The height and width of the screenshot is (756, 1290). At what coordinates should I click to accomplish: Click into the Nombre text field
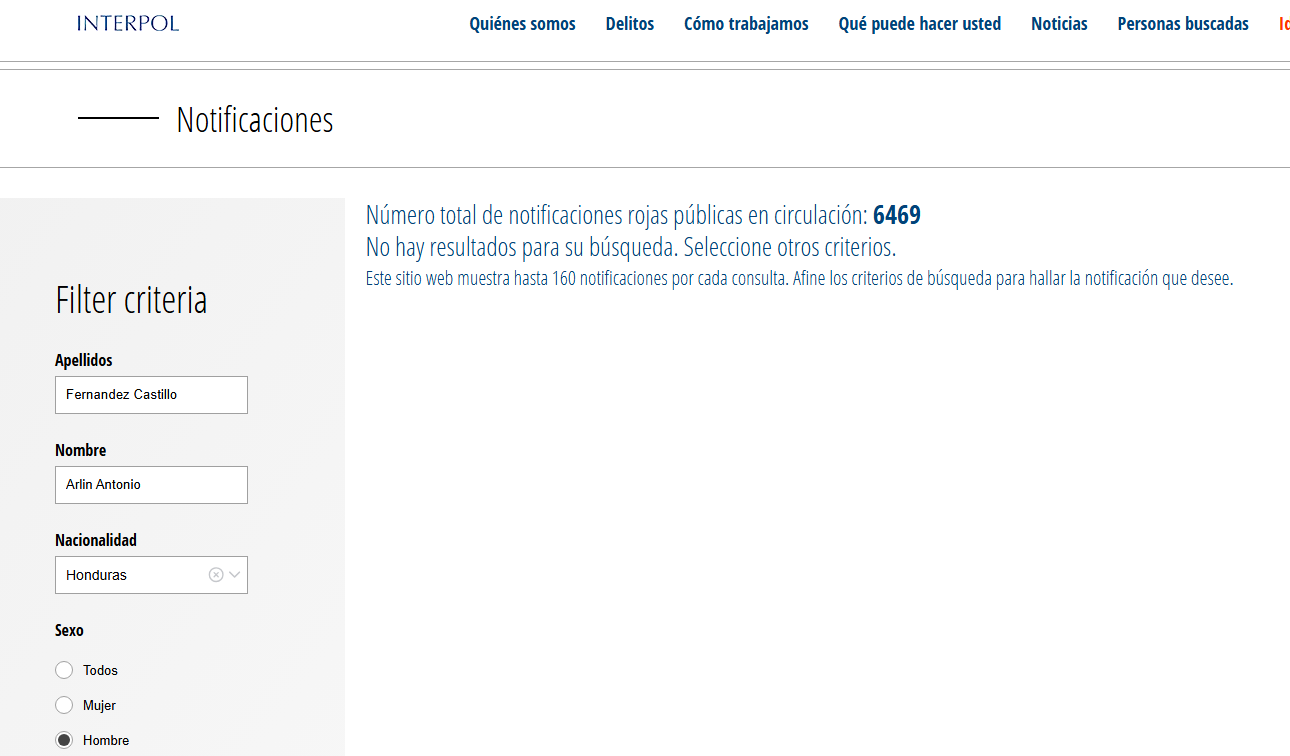point(151,485)
